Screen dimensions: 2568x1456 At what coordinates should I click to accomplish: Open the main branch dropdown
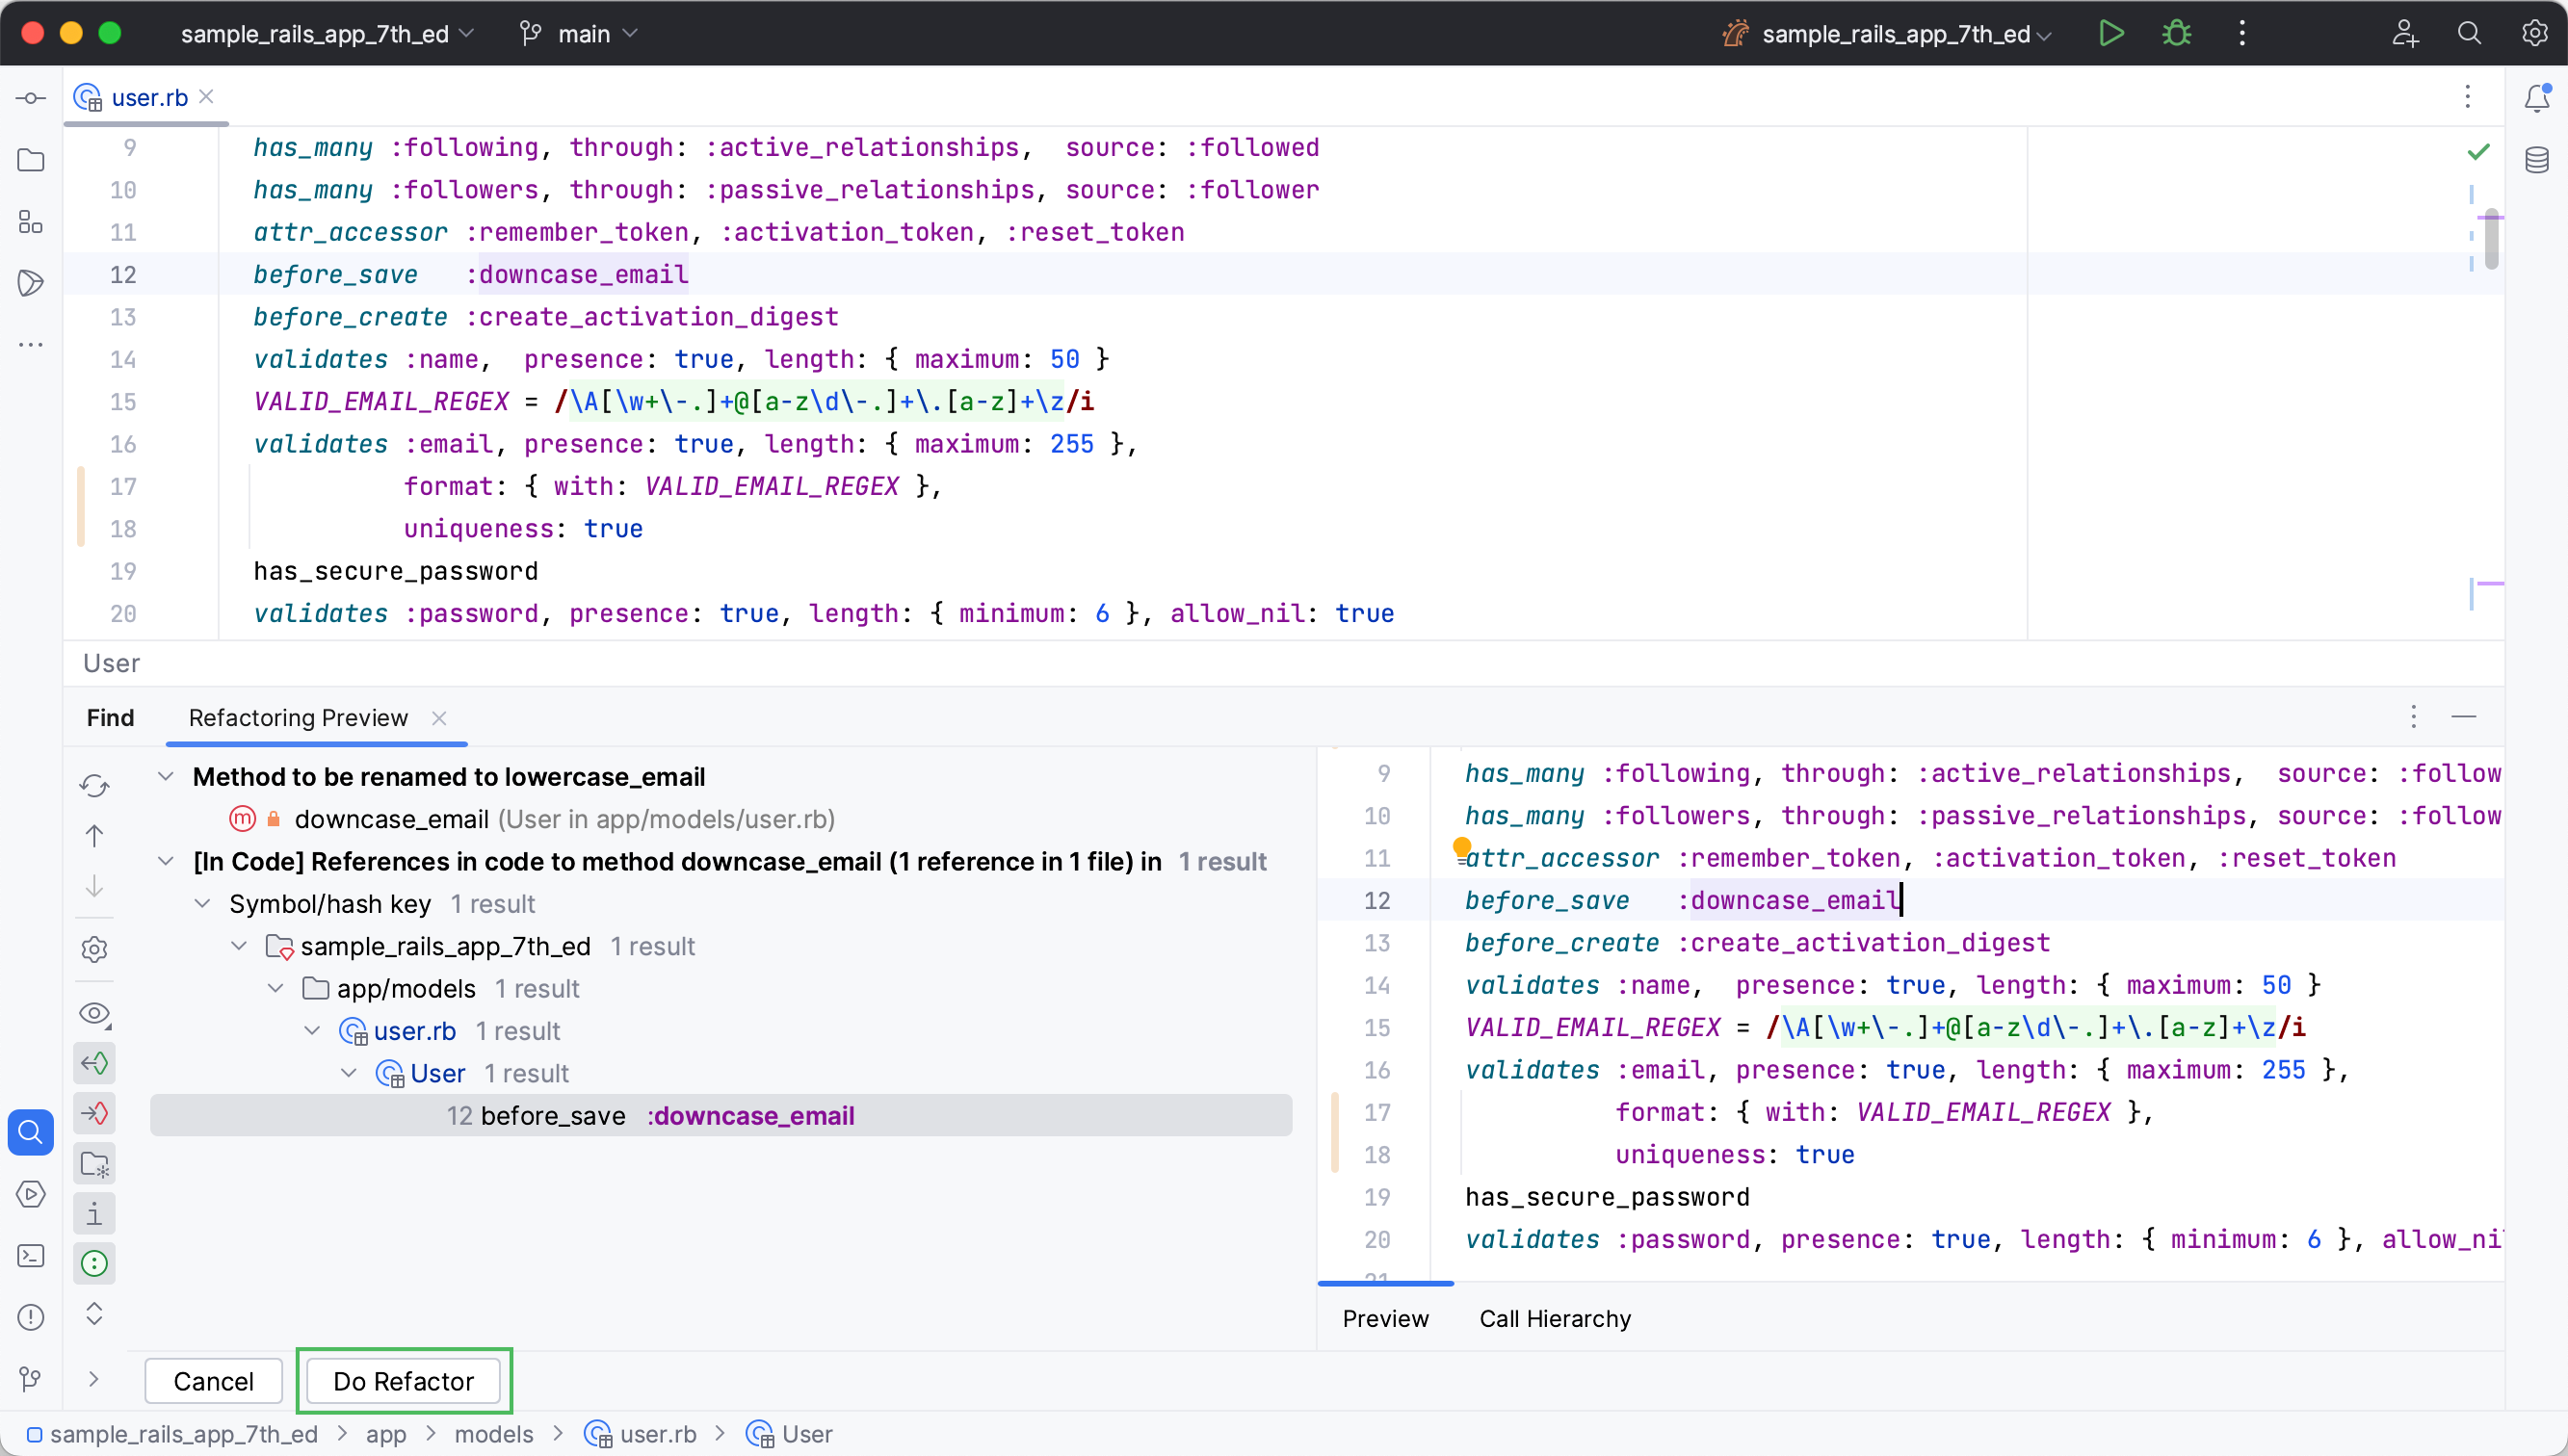[x=579, y=34]
